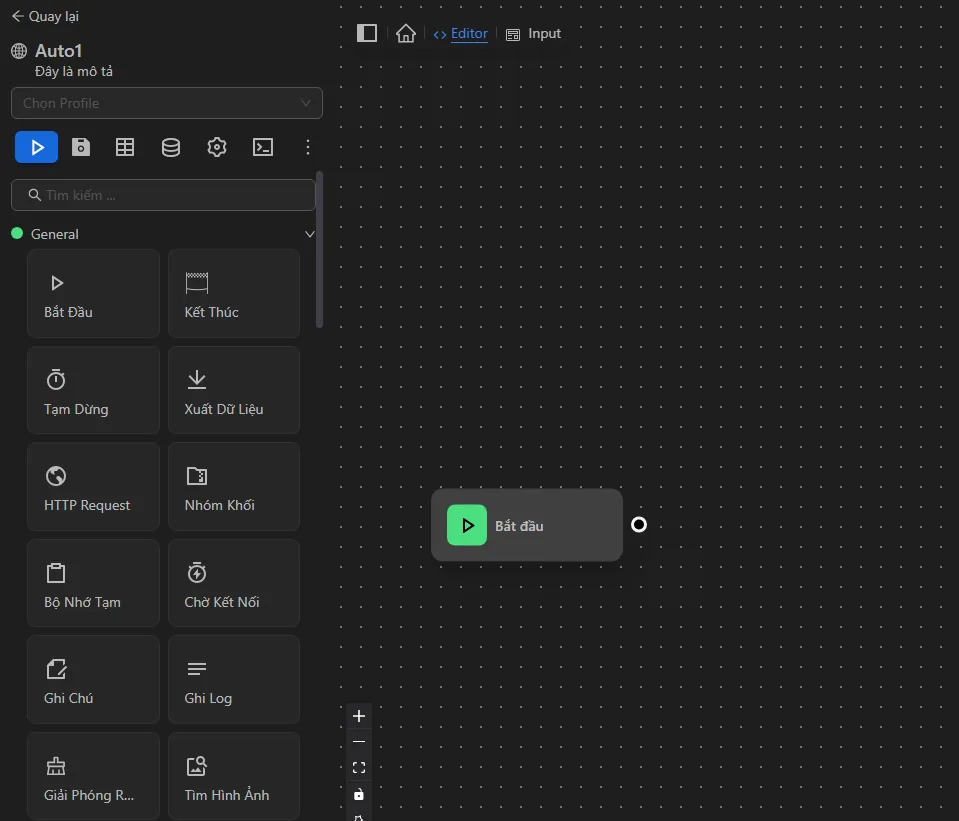
Task: Click the Tìm kiếm search field
Action: (164, 195)
